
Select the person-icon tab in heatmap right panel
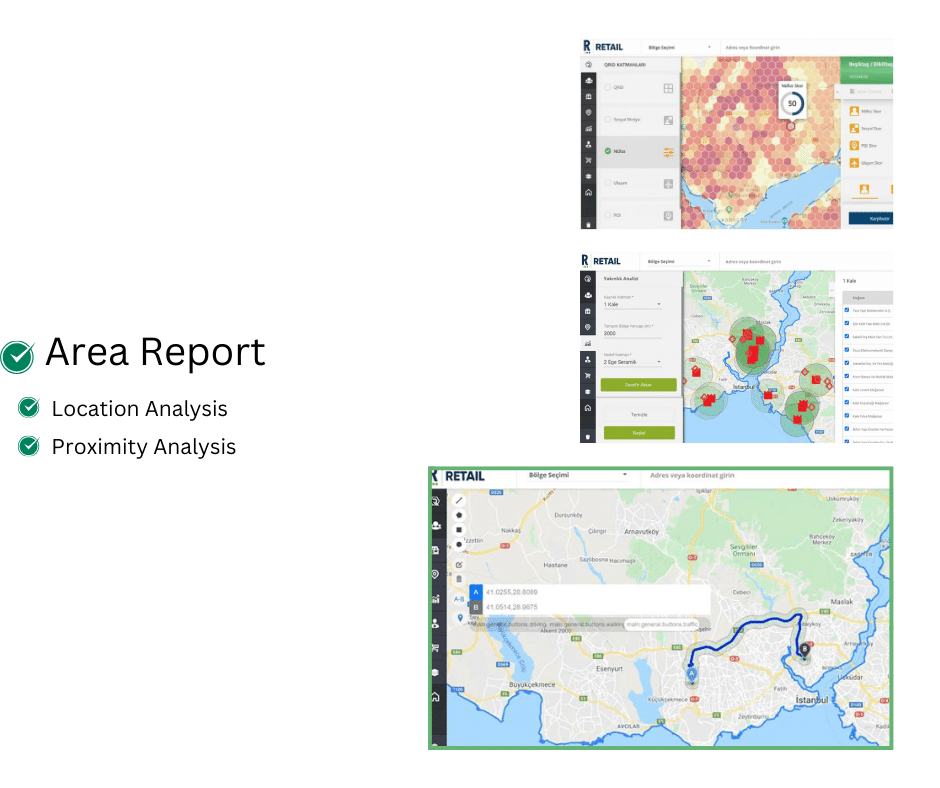point(864,190)
